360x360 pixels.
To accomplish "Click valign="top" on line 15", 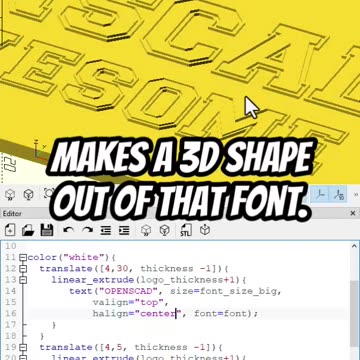I will [129, 302].
